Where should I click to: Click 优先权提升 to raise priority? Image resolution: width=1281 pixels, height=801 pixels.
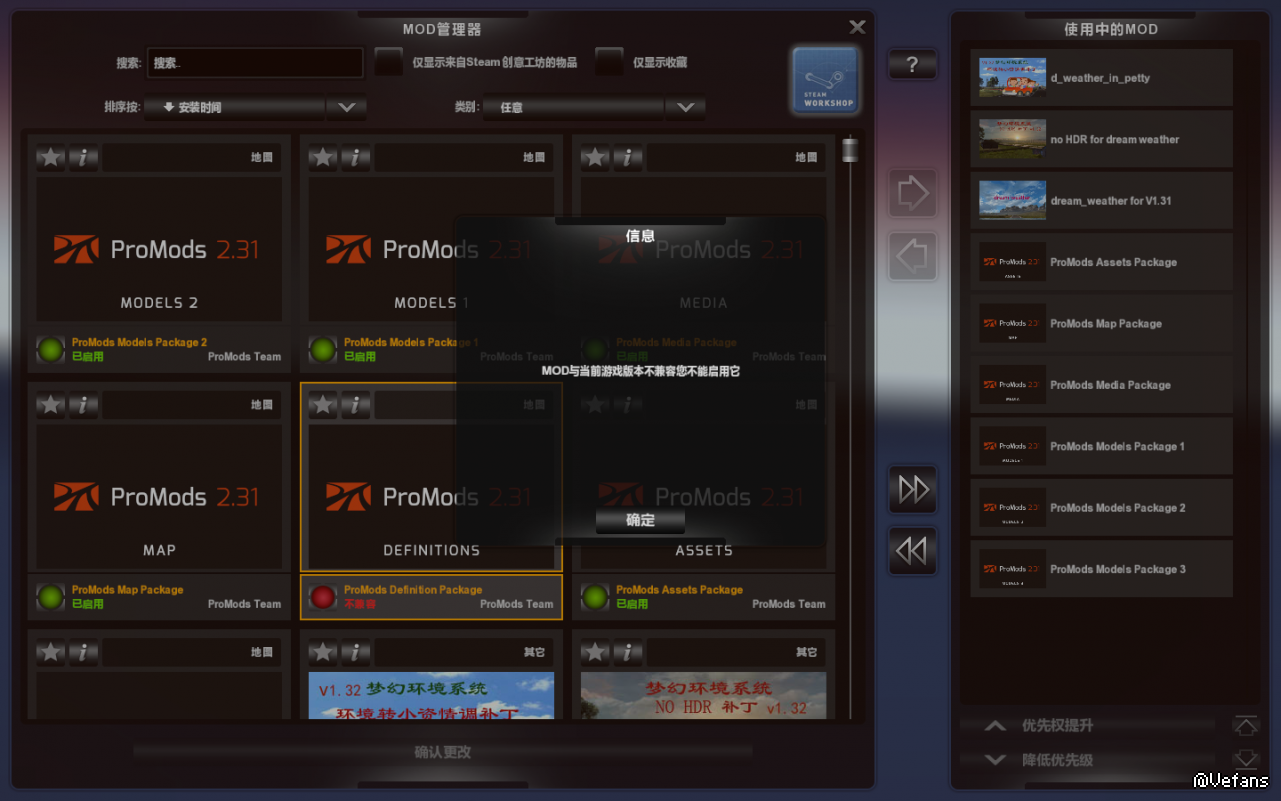1057,726
